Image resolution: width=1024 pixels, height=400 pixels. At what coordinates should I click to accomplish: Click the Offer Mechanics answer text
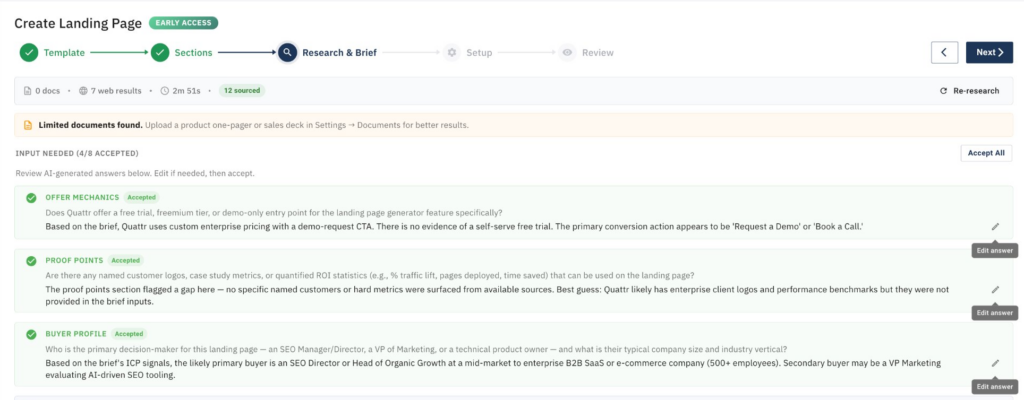[455, 226]
